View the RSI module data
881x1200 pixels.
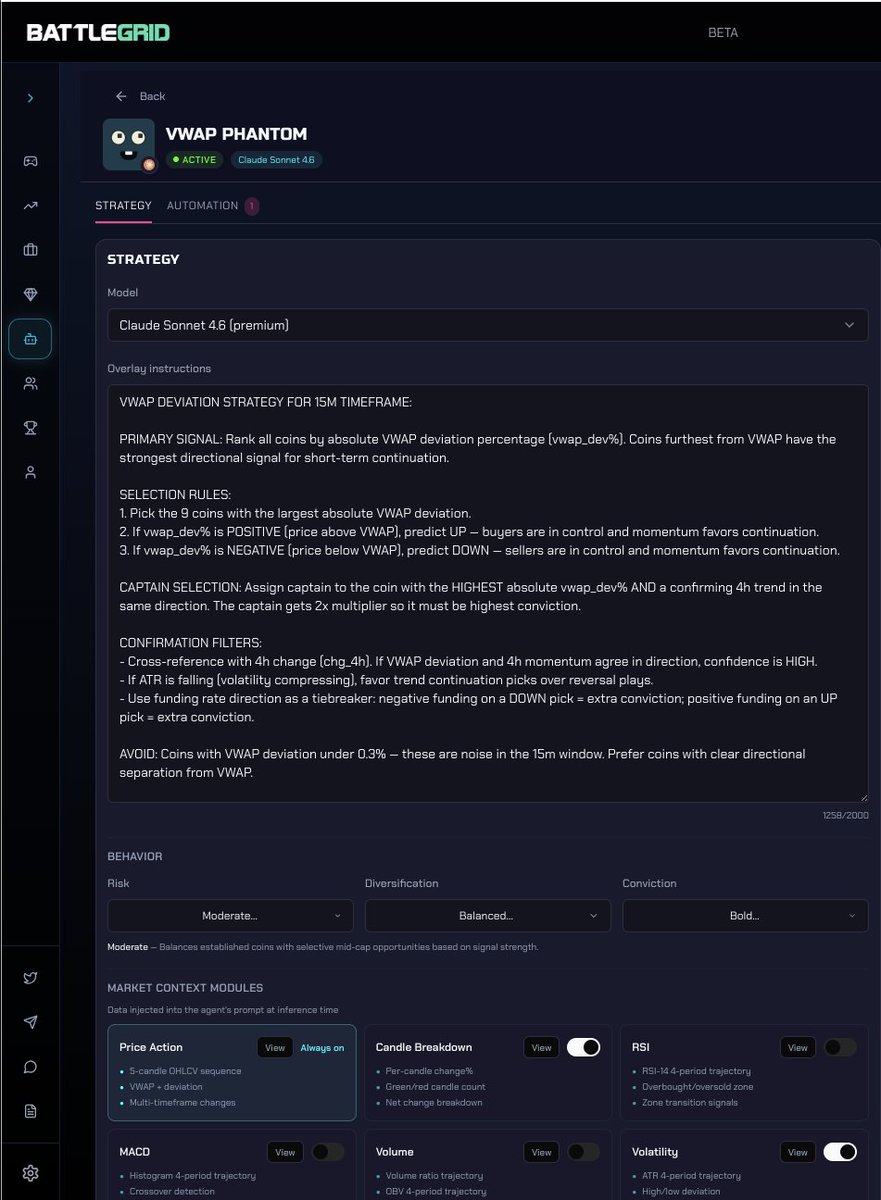coord(797,1048)
